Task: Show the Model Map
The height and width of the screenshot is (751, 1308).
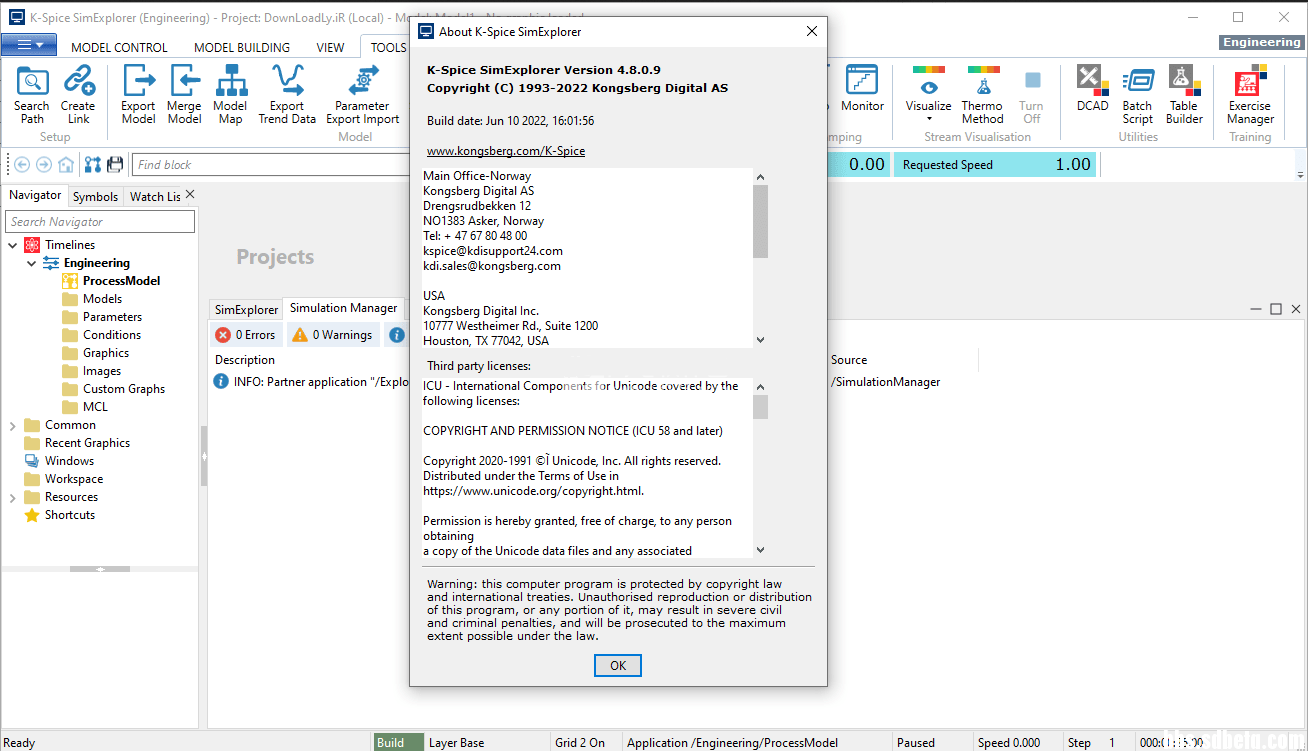Action: (230, 94)
